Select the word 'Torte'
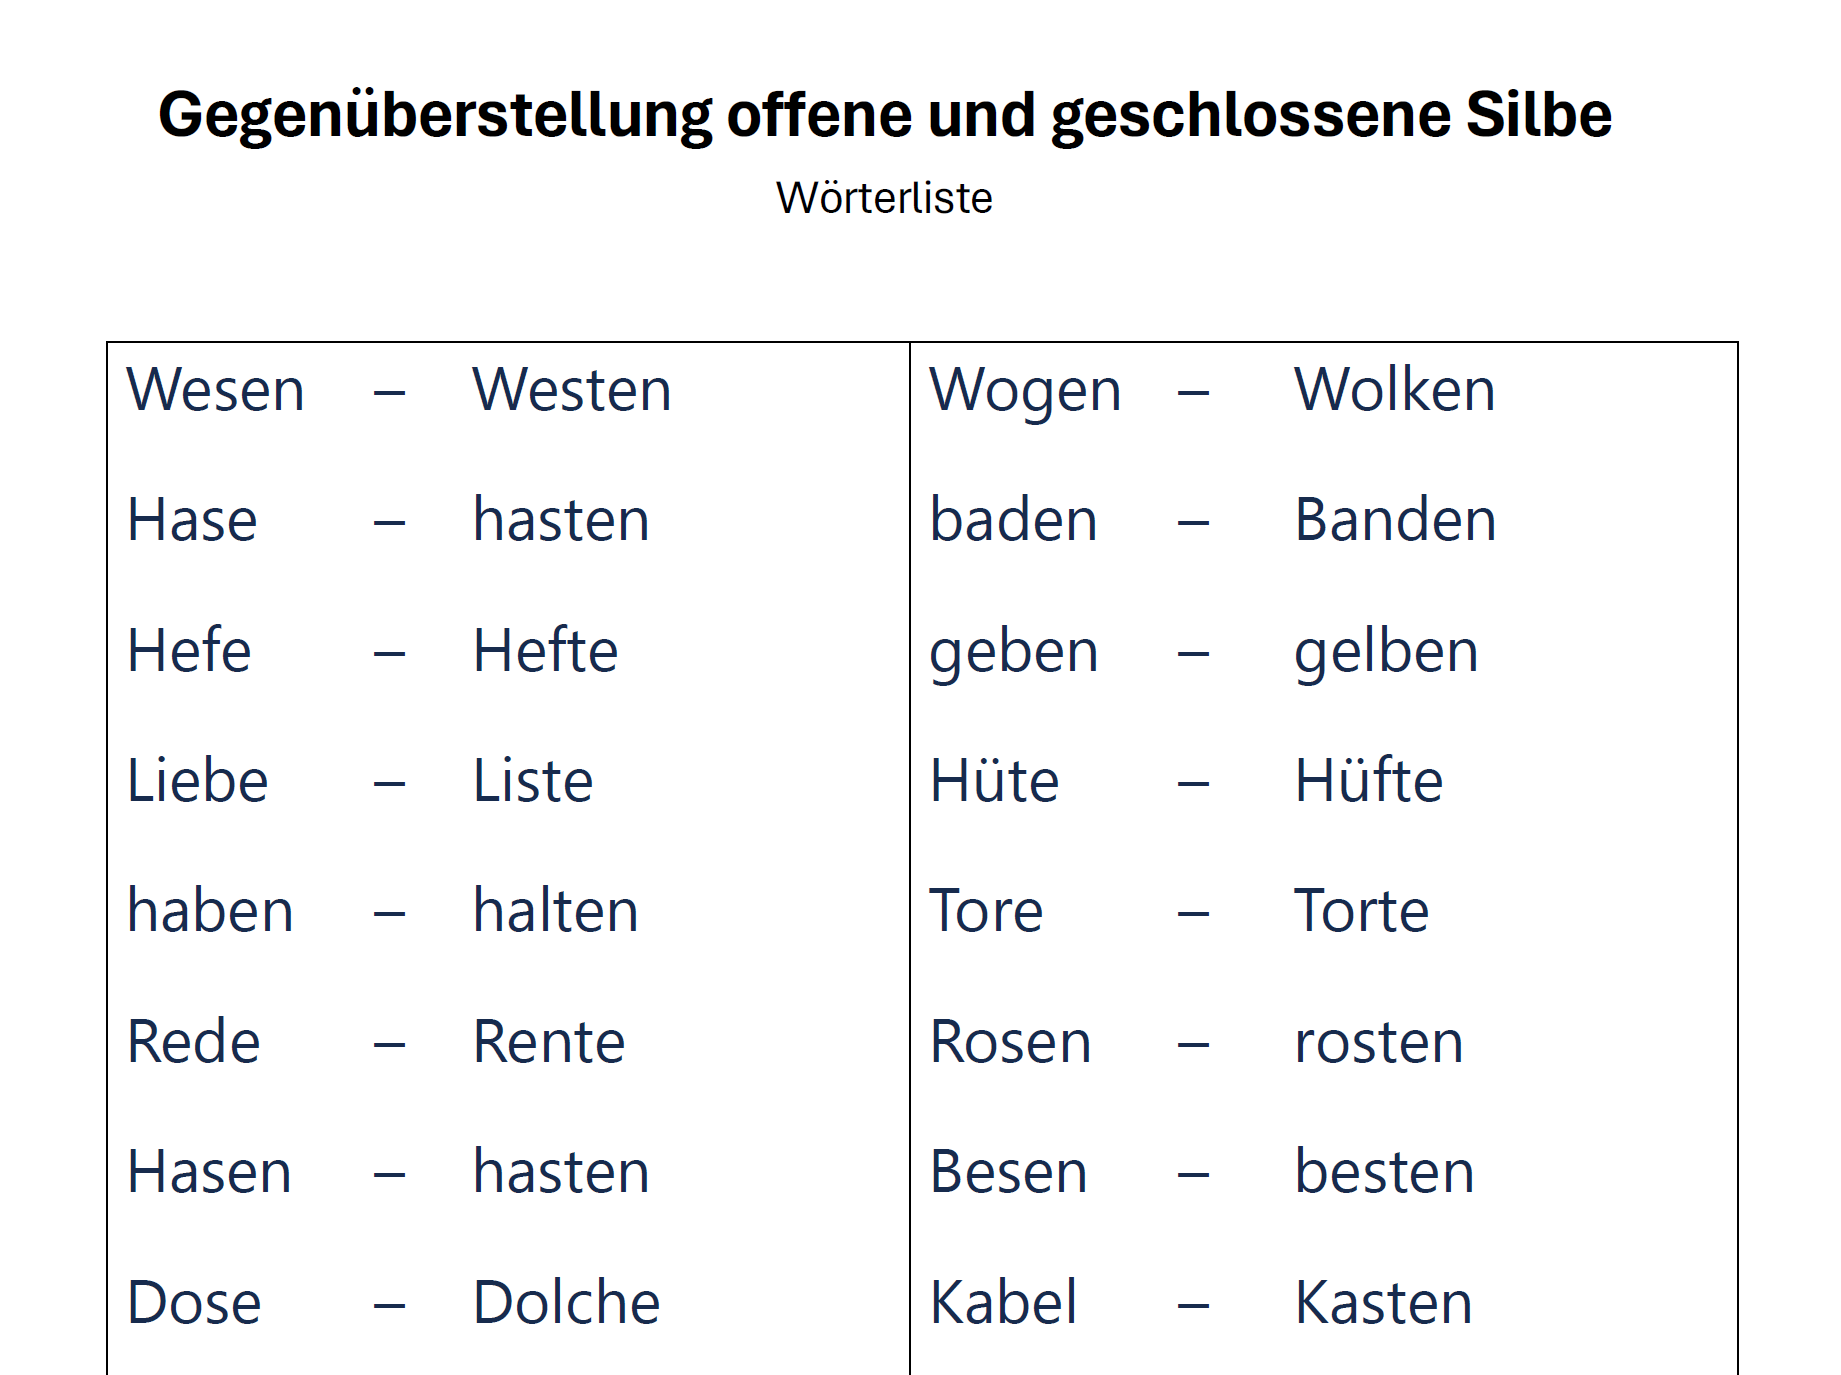This screenshot has height=1375, width=1841. pos(1362,910)
